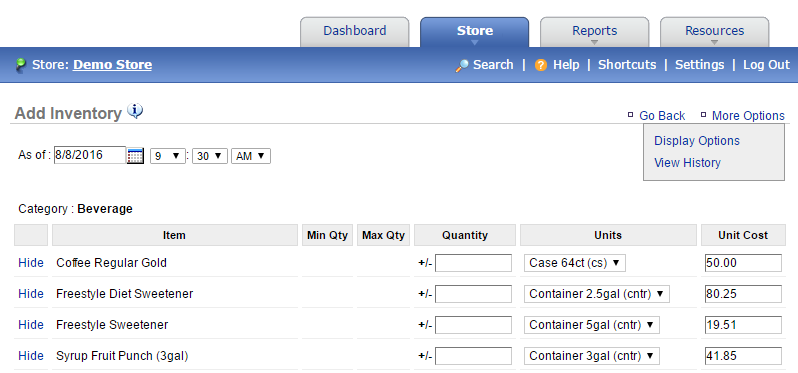The image size is (798, 373).
Task: Select Display Options from the menu
Action: click(697, 141)
